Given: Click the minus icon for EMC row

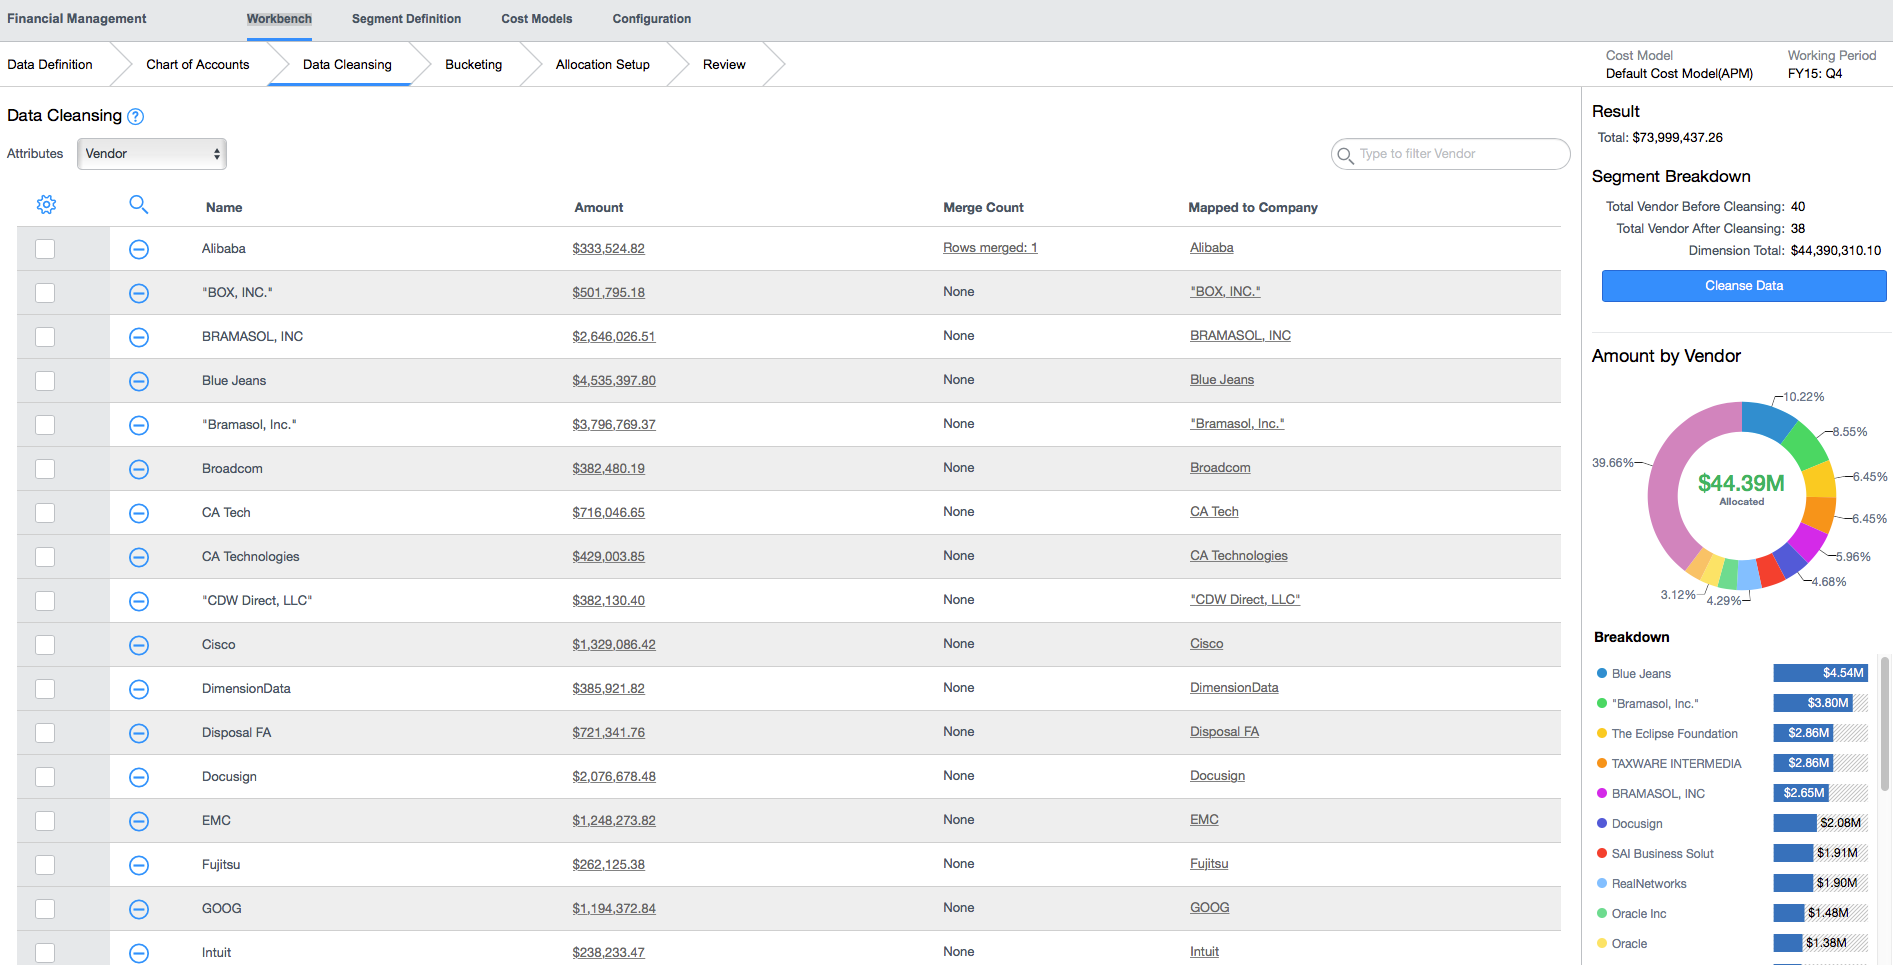Looking at the screenshot, I should [139, 821].
